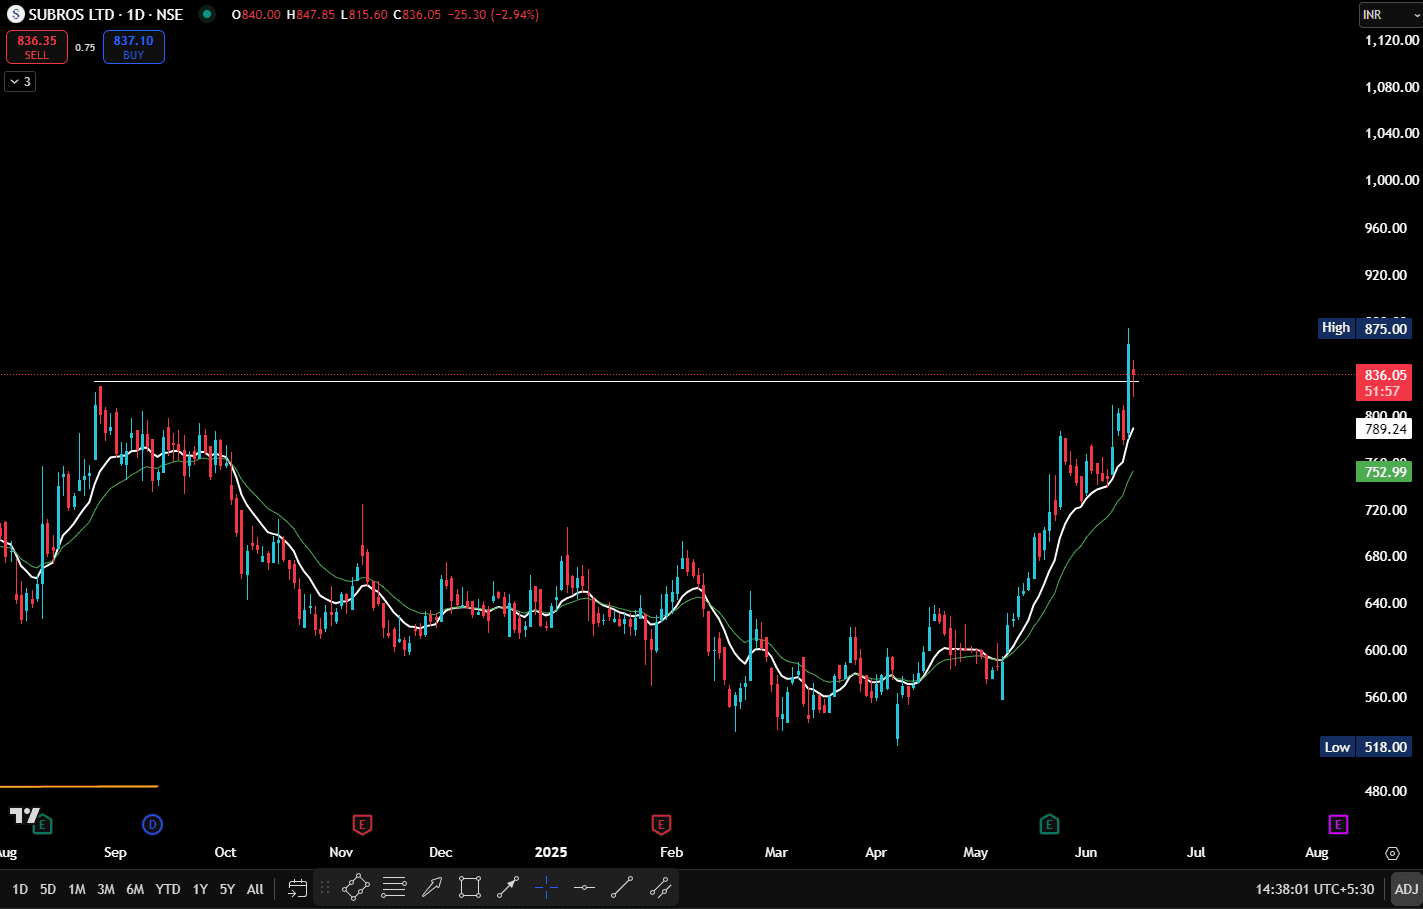
Task: Open the SUBROS LTD symbol logo
Action: [x=15, y=15]
